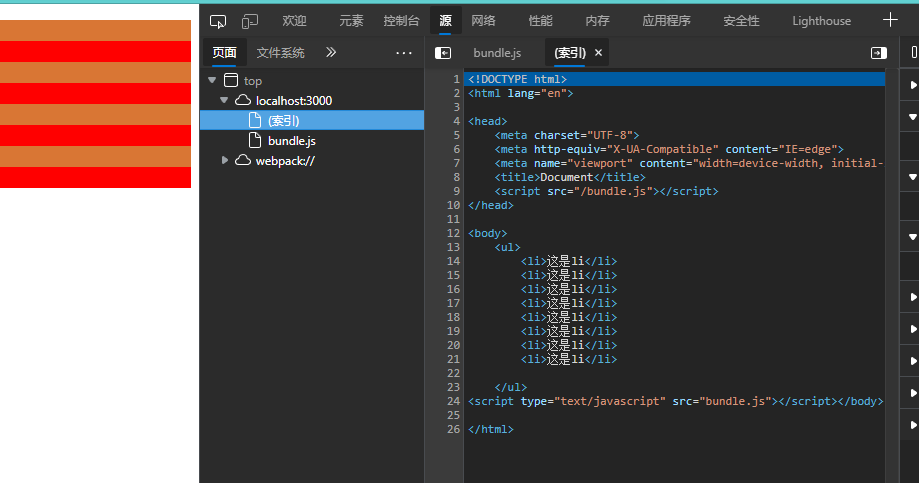Collapse the localhost:3000 tree node

224,100
